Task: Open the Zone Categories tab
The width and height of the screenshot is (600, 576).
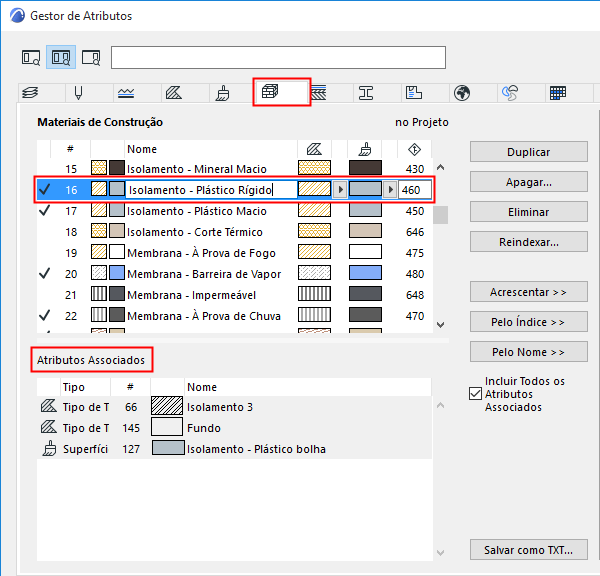Action: (414, 93)
